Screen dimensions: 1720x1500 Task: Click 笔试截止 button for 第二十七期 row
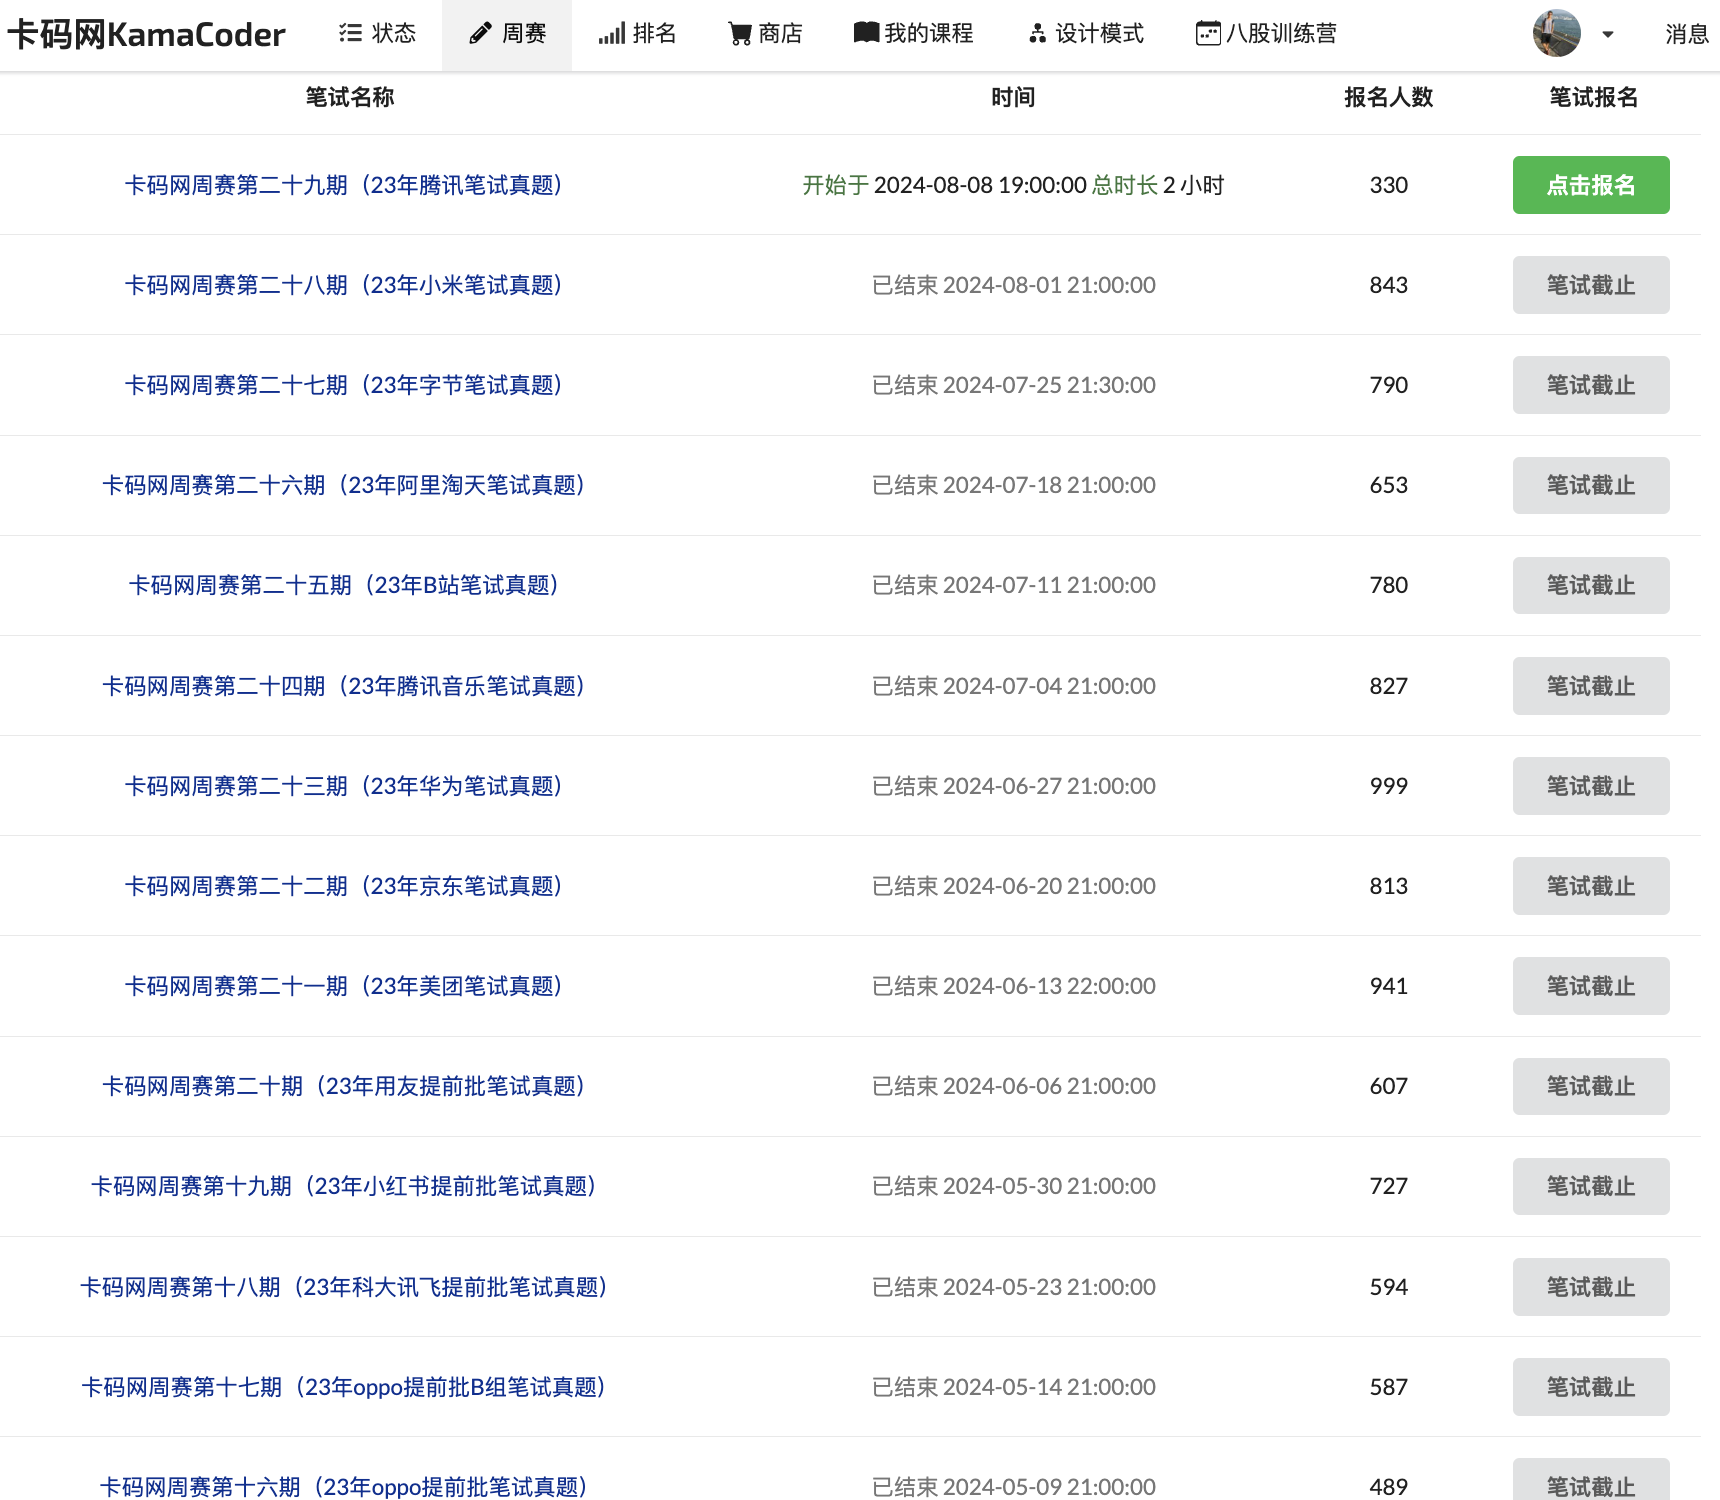click(1591, 385)
